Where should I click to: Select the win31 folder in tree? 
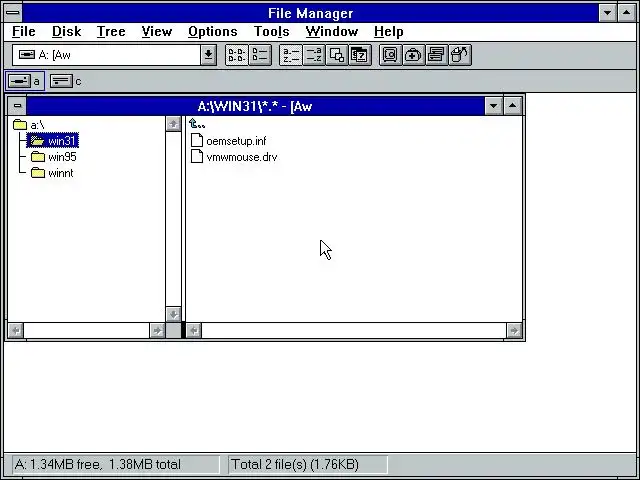click(52, 141)
